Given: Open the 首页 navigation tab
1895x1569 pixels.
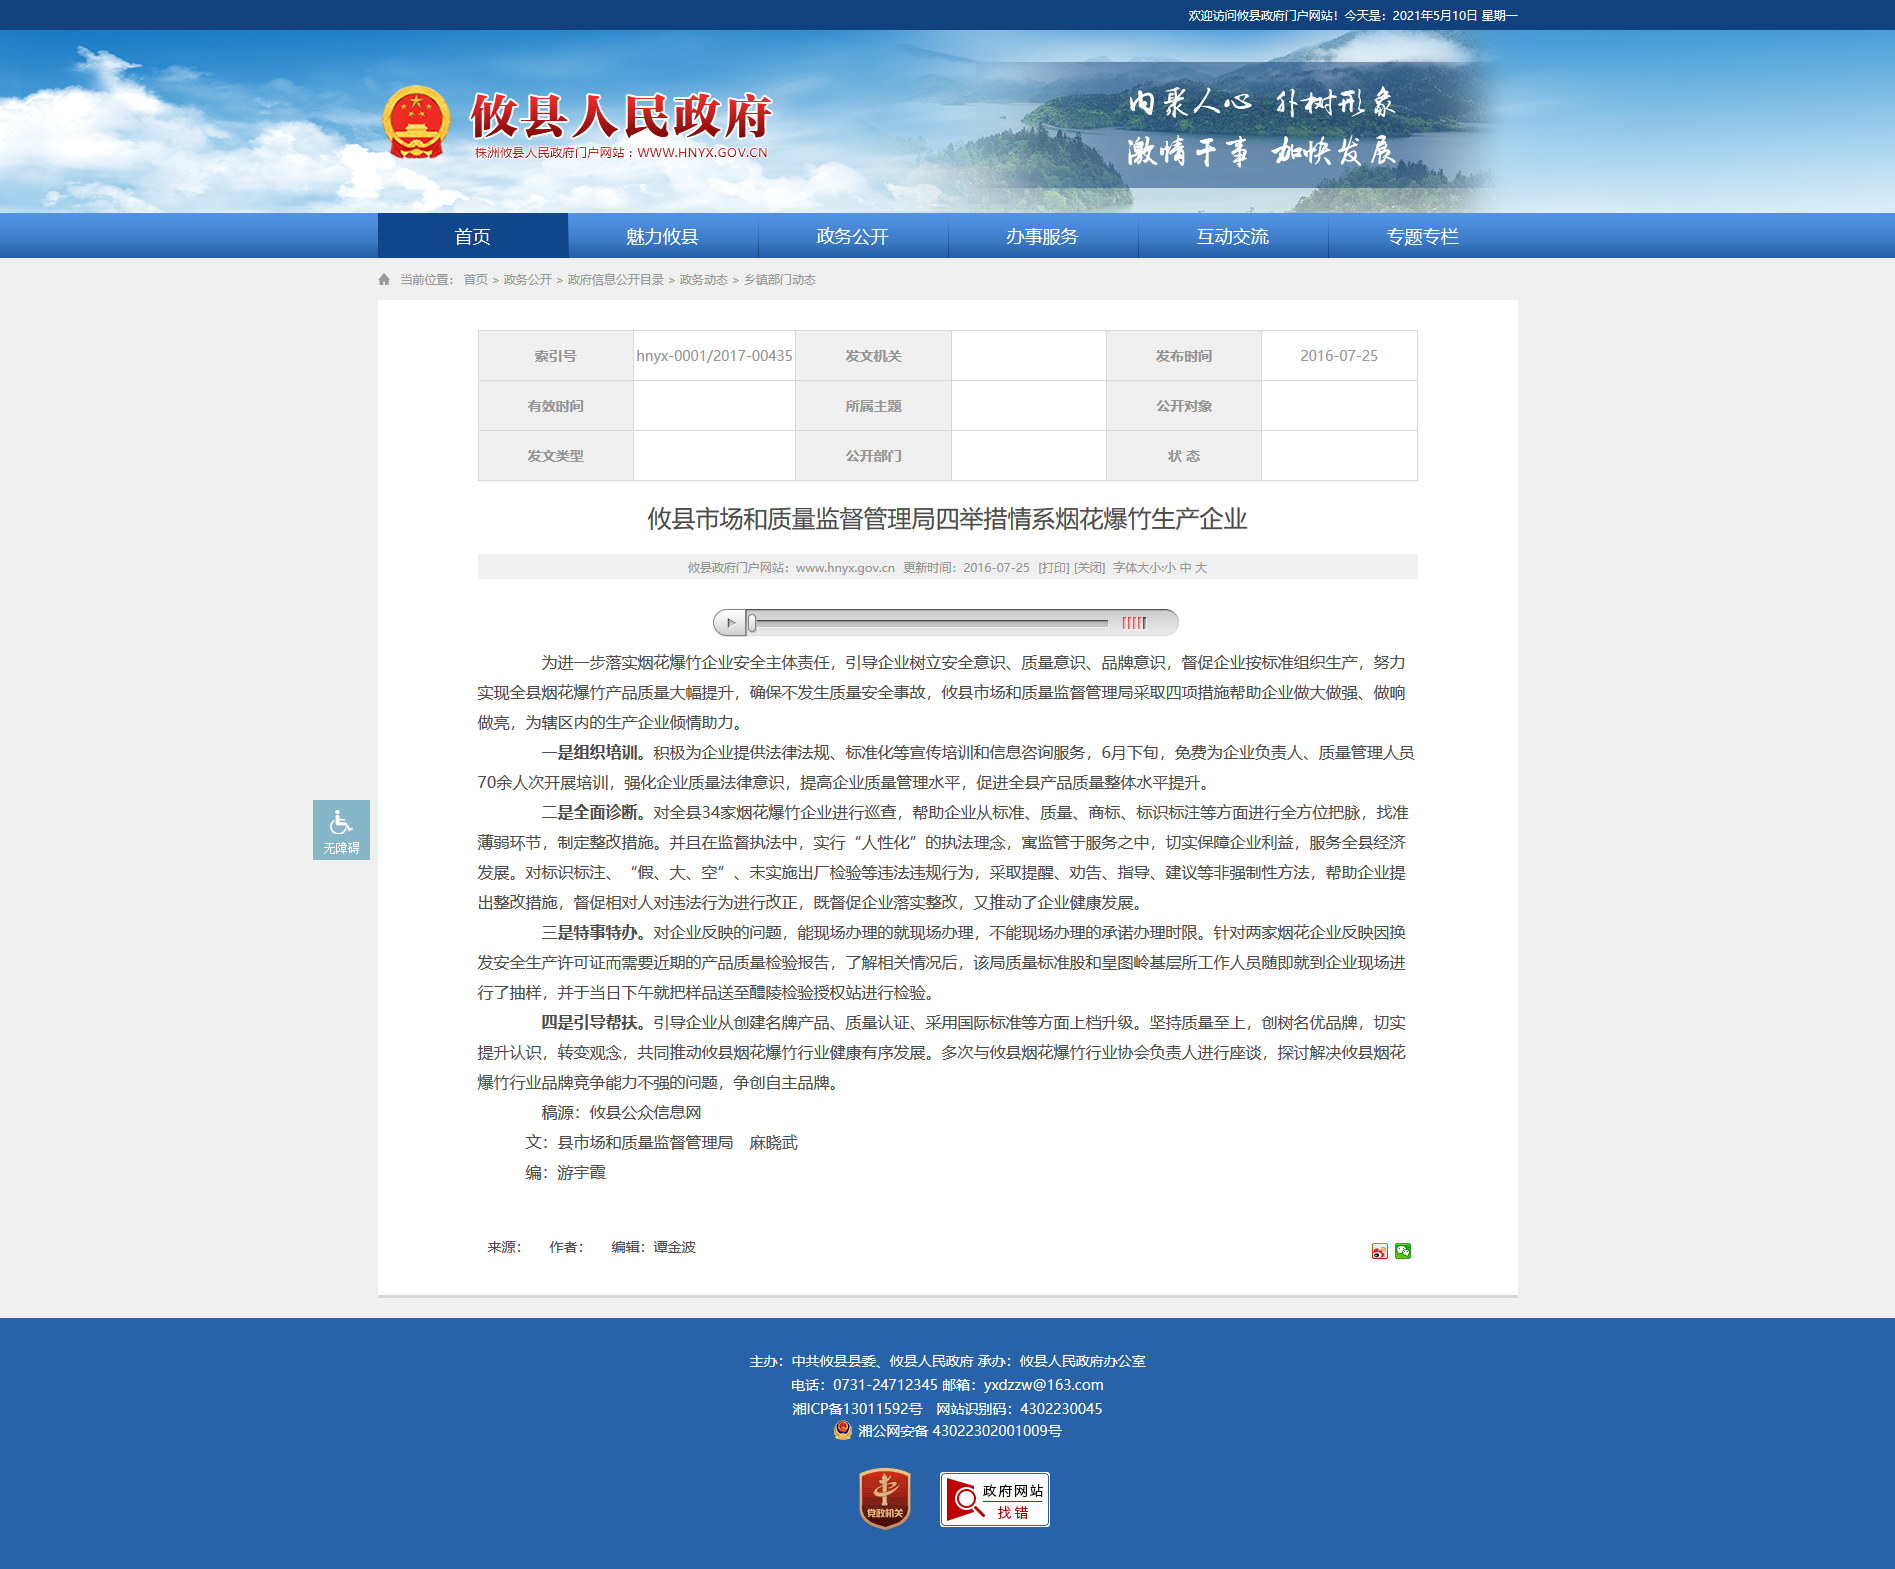Looking at the screenshot, I should (473, 236).
